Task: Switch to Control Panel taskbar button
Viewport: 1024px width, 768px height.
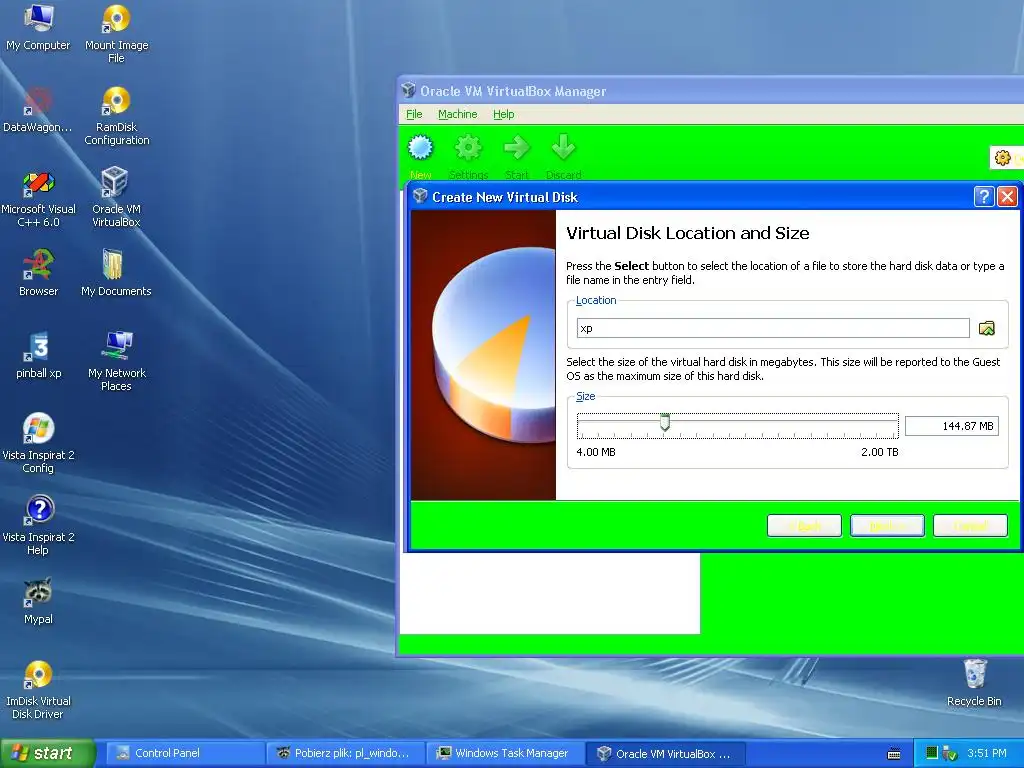Action: 185,753
